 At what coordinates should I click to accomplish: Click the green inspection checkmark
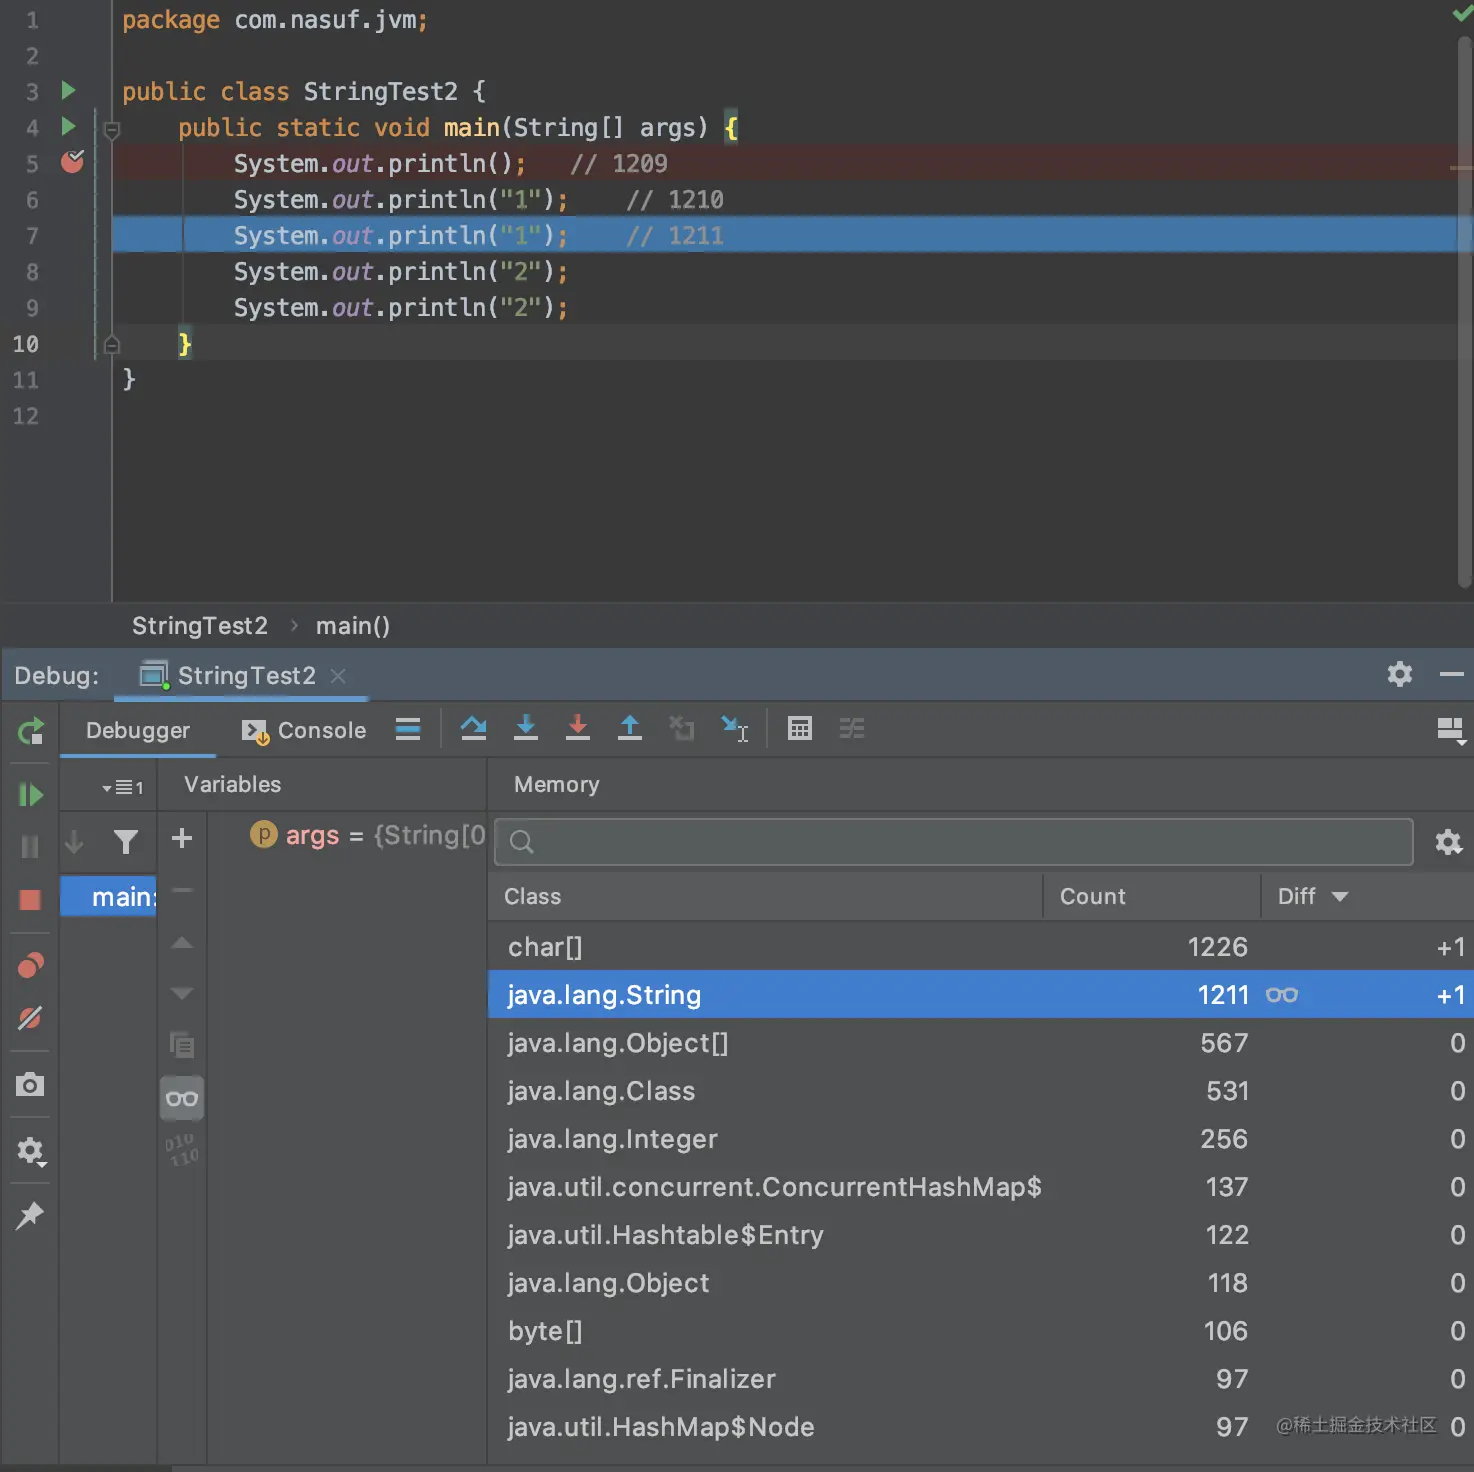coord(1462,14)
